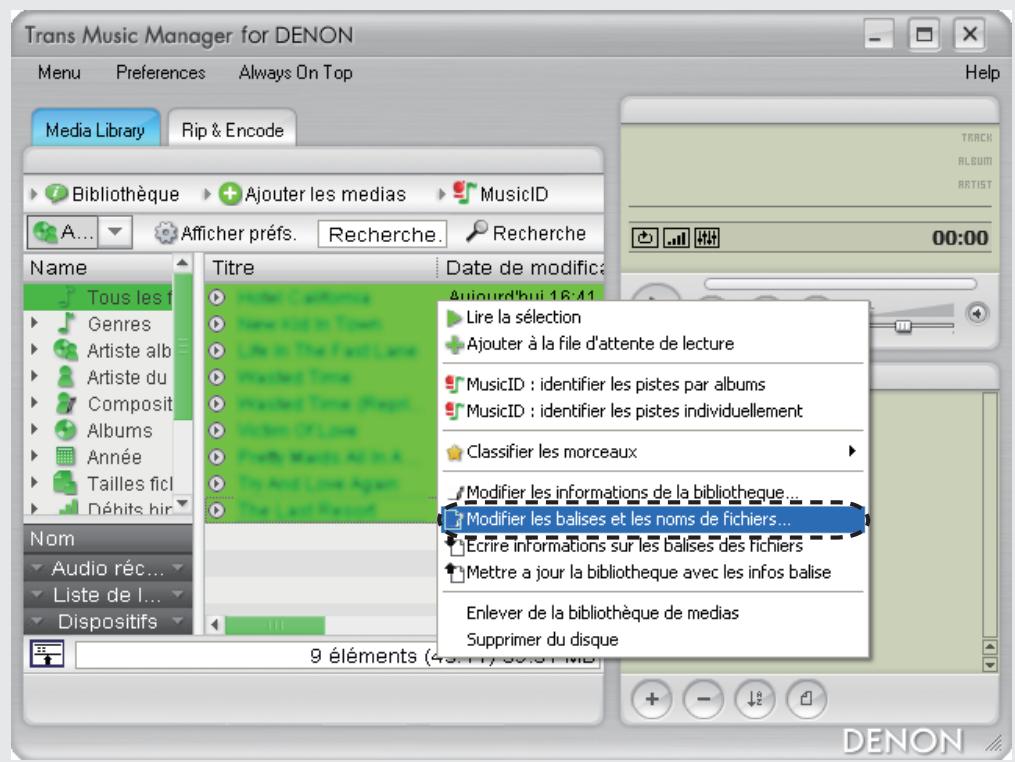Open the Preferences menu
1015x762 pixels.
click(161, 73)
